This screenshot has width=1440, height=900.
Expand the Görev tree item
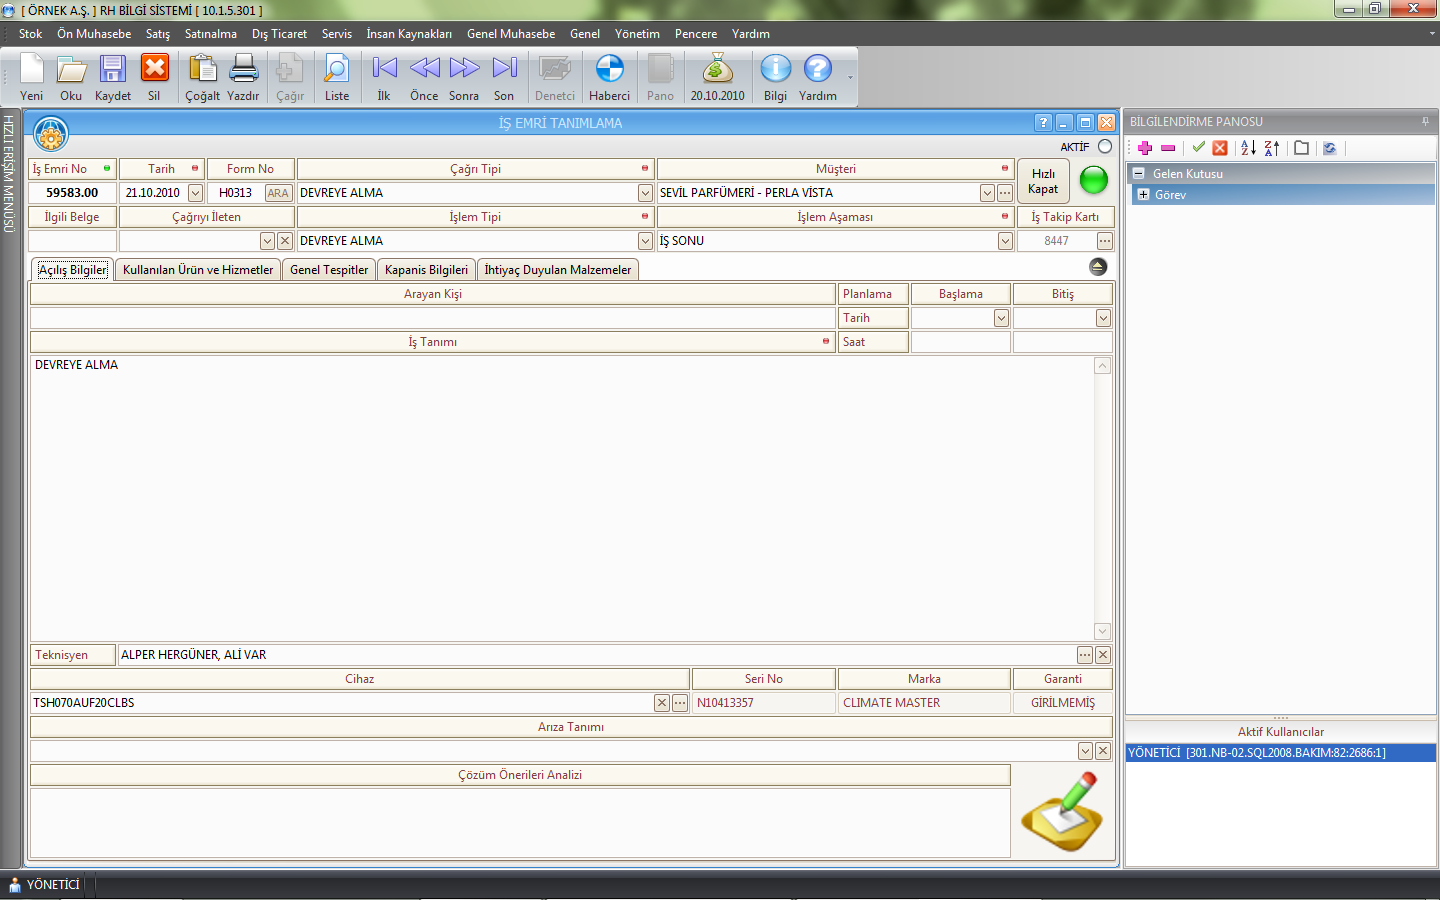1144,195
